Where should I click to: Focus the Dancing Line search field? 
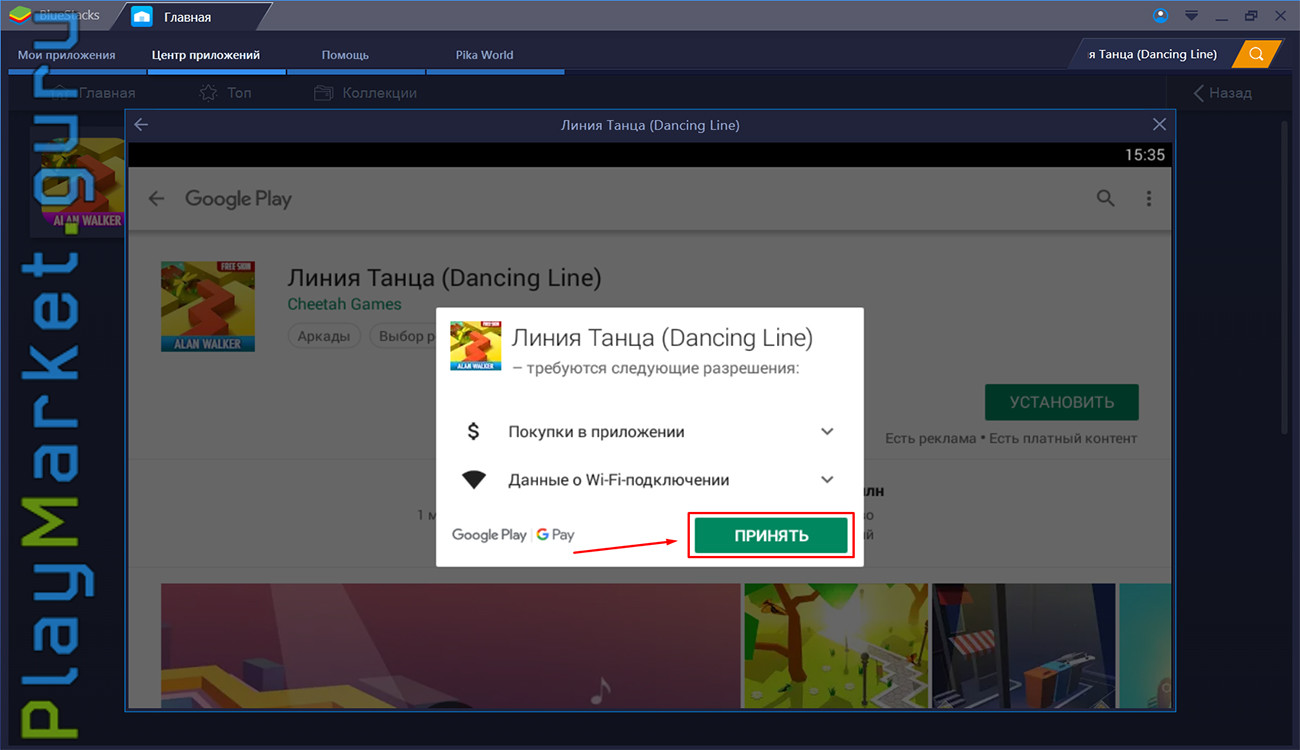coord(1152,54)
